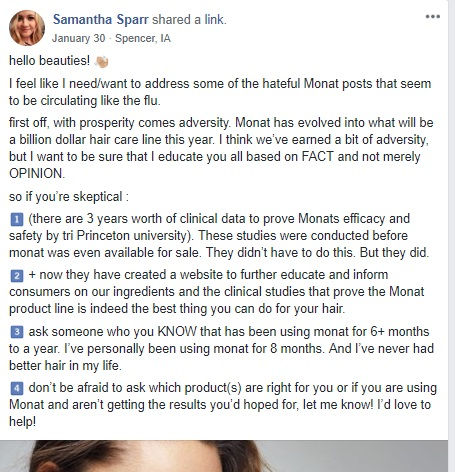Click the word OPINION in the post
455x472 pixels.
[x=37, y=174]
